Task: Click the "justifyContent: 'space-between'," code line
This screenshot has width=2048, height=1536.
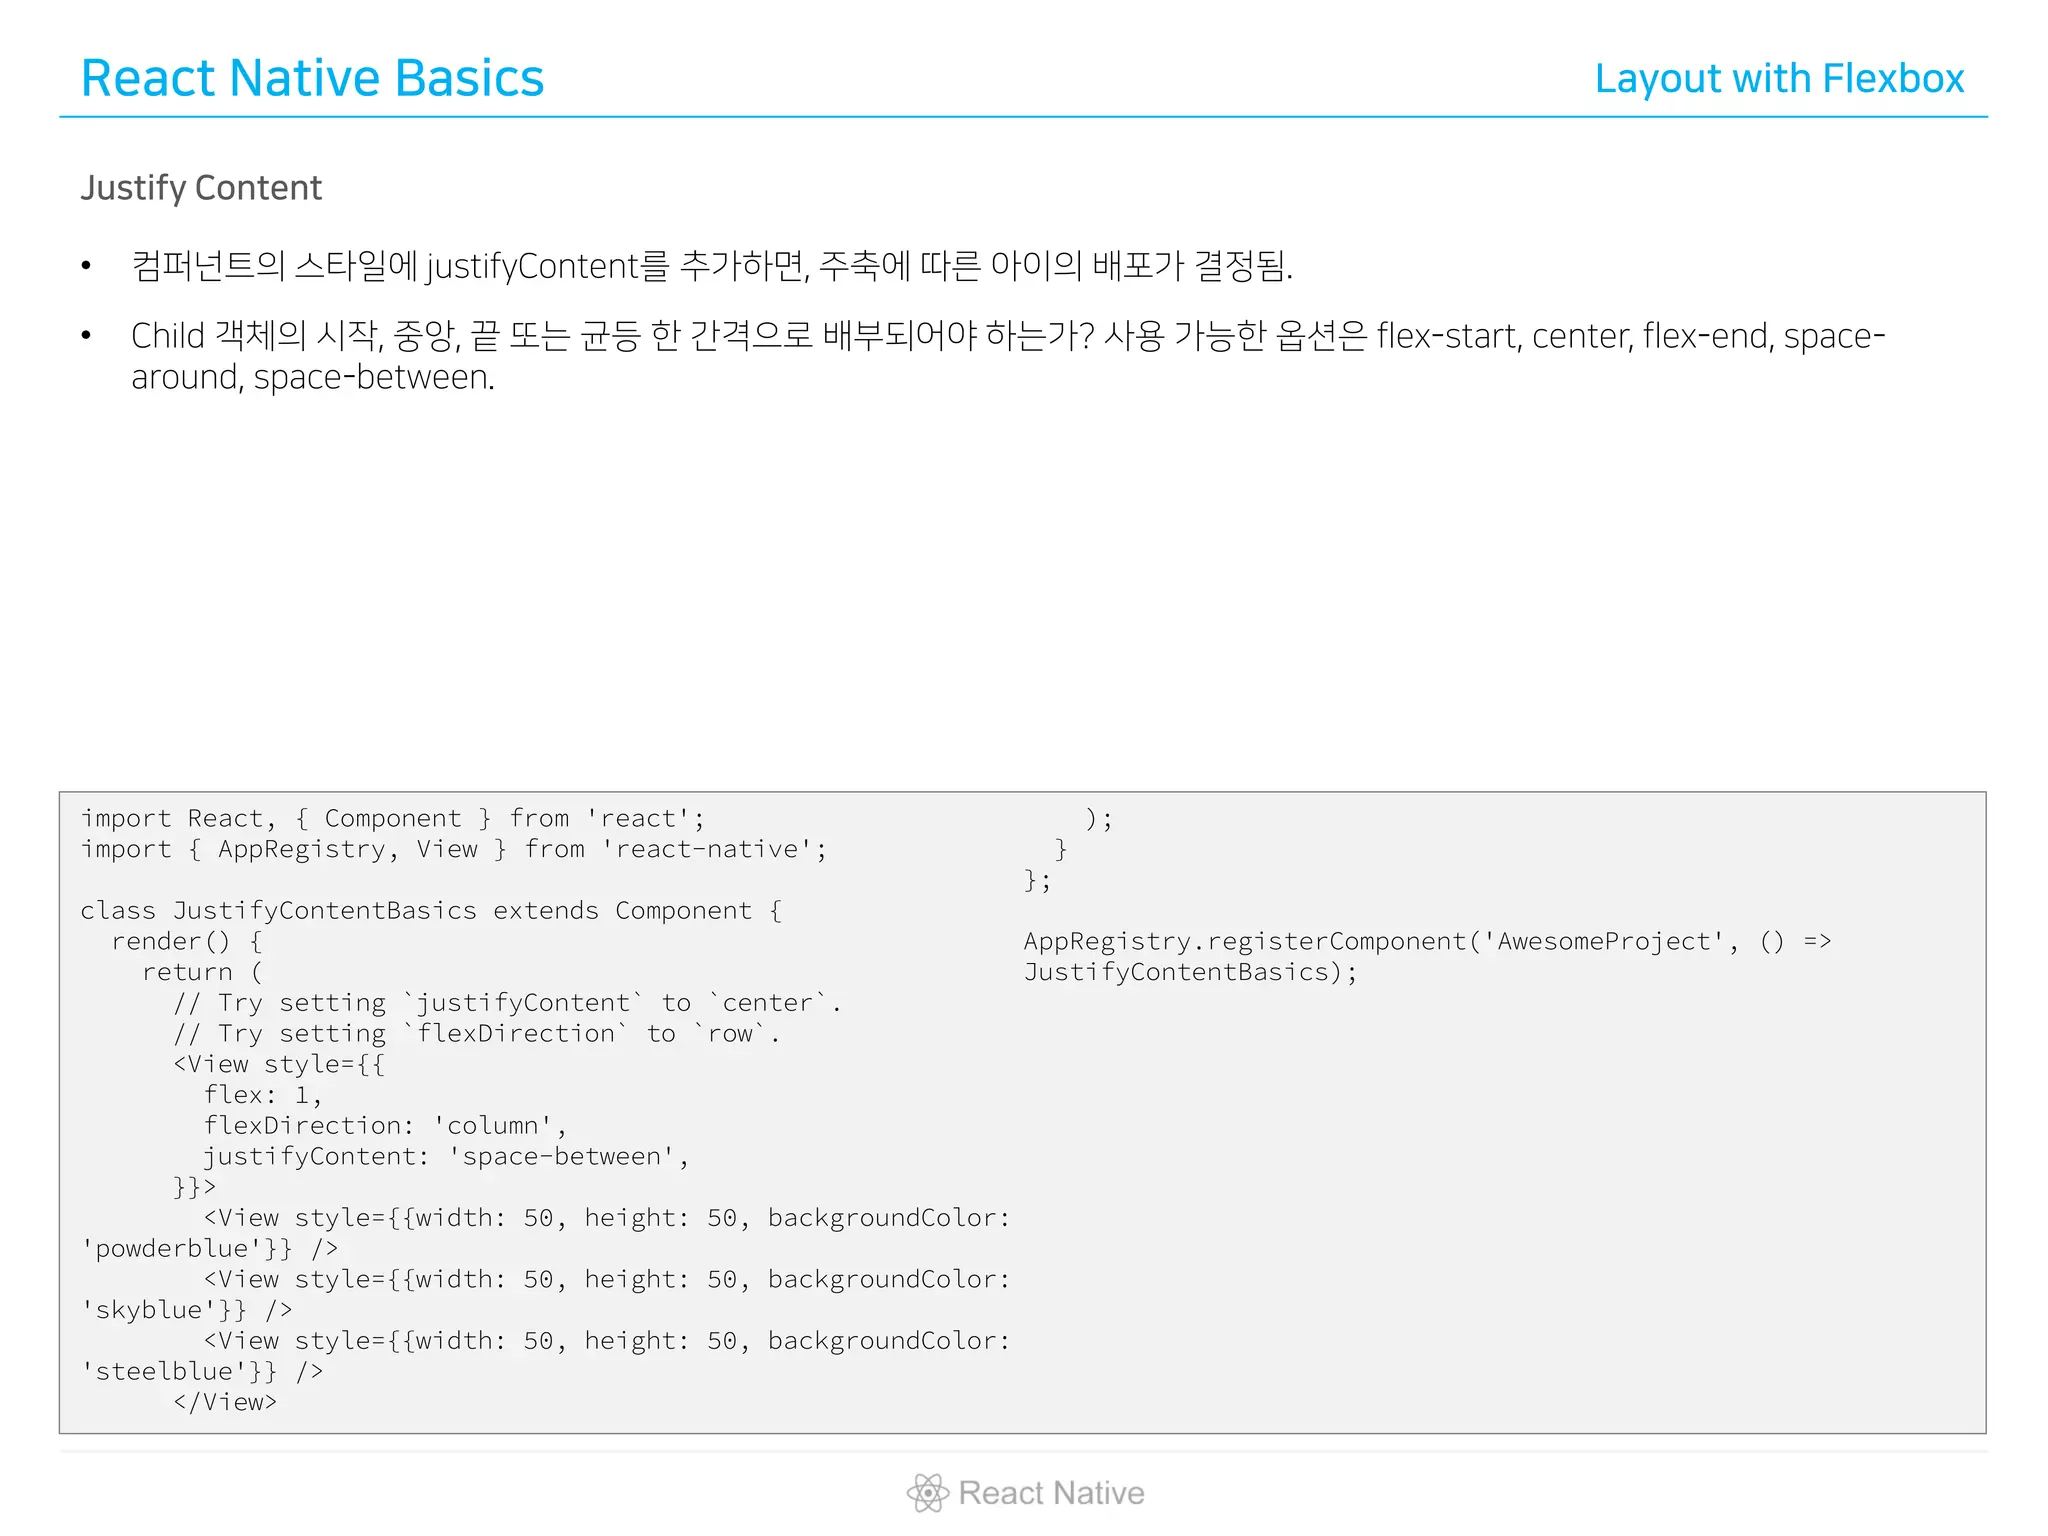Action: (447, 1157)
